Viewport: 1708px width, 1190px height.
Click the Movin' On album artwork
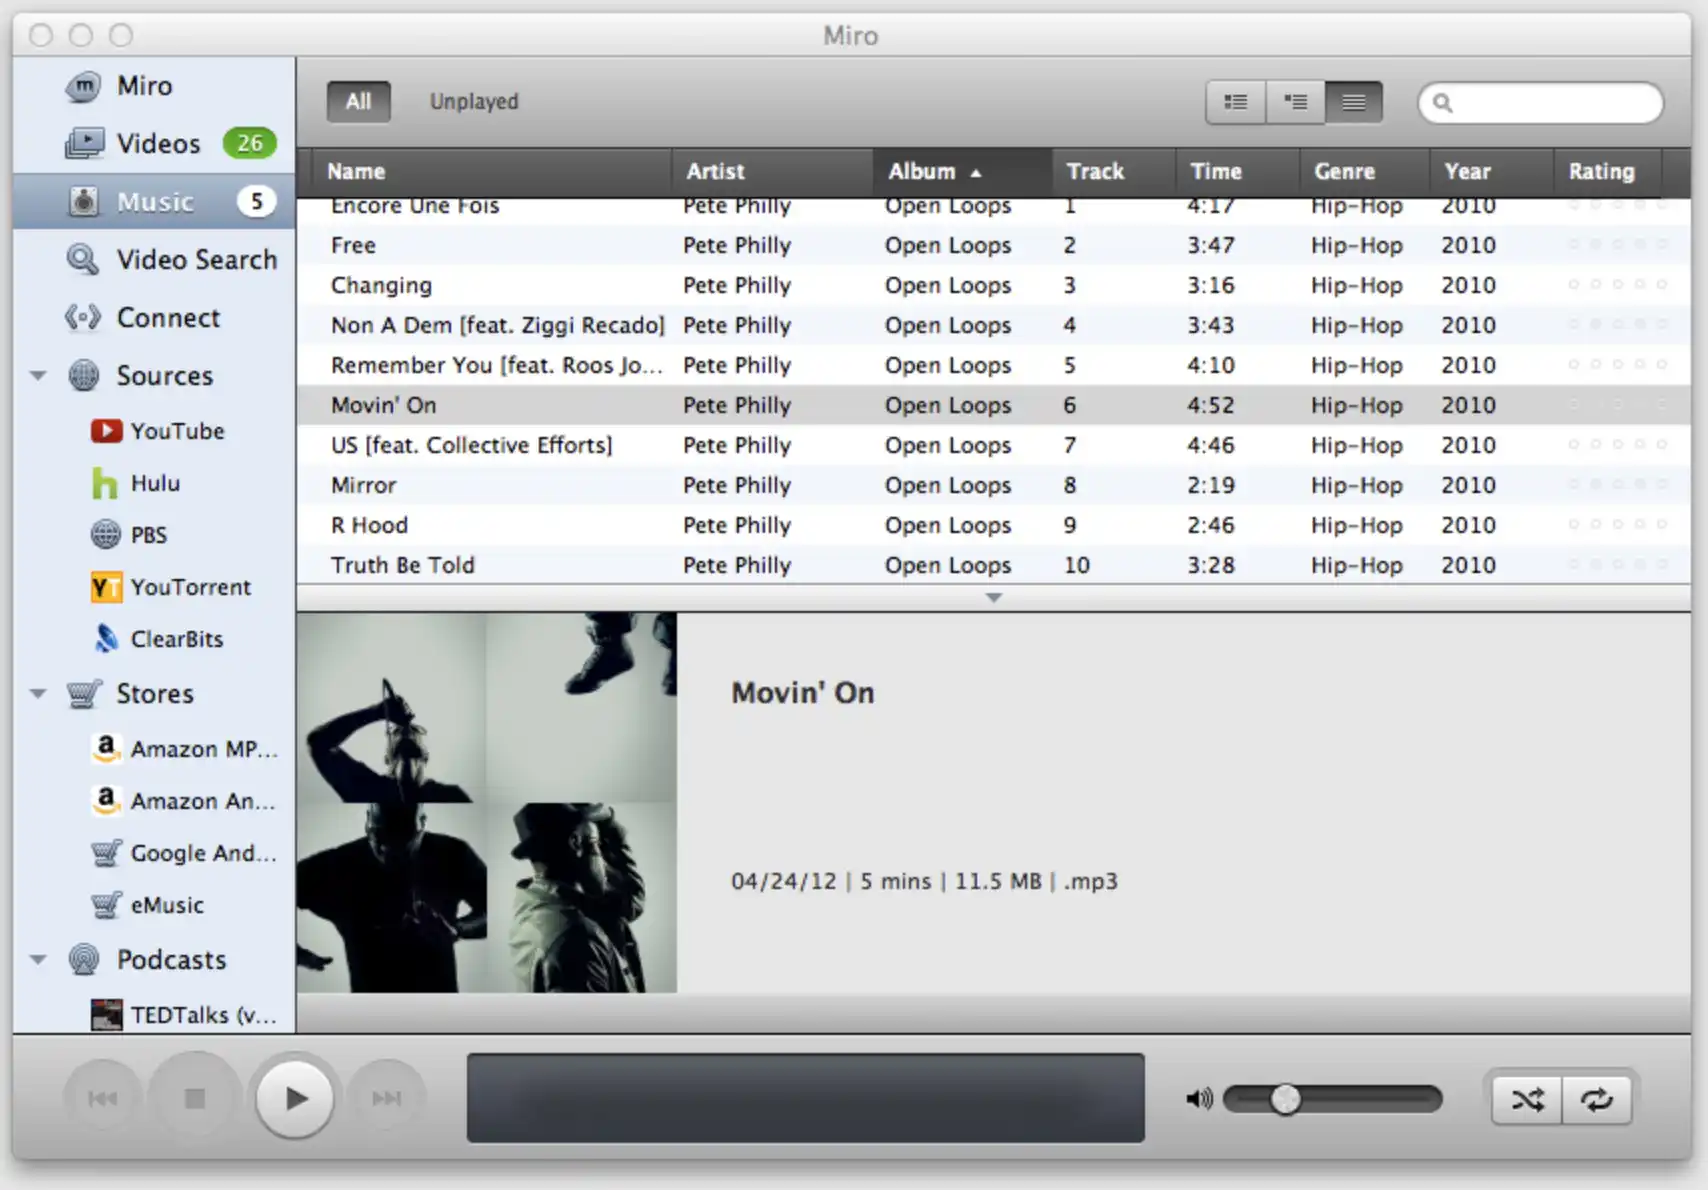click(487, 803)
